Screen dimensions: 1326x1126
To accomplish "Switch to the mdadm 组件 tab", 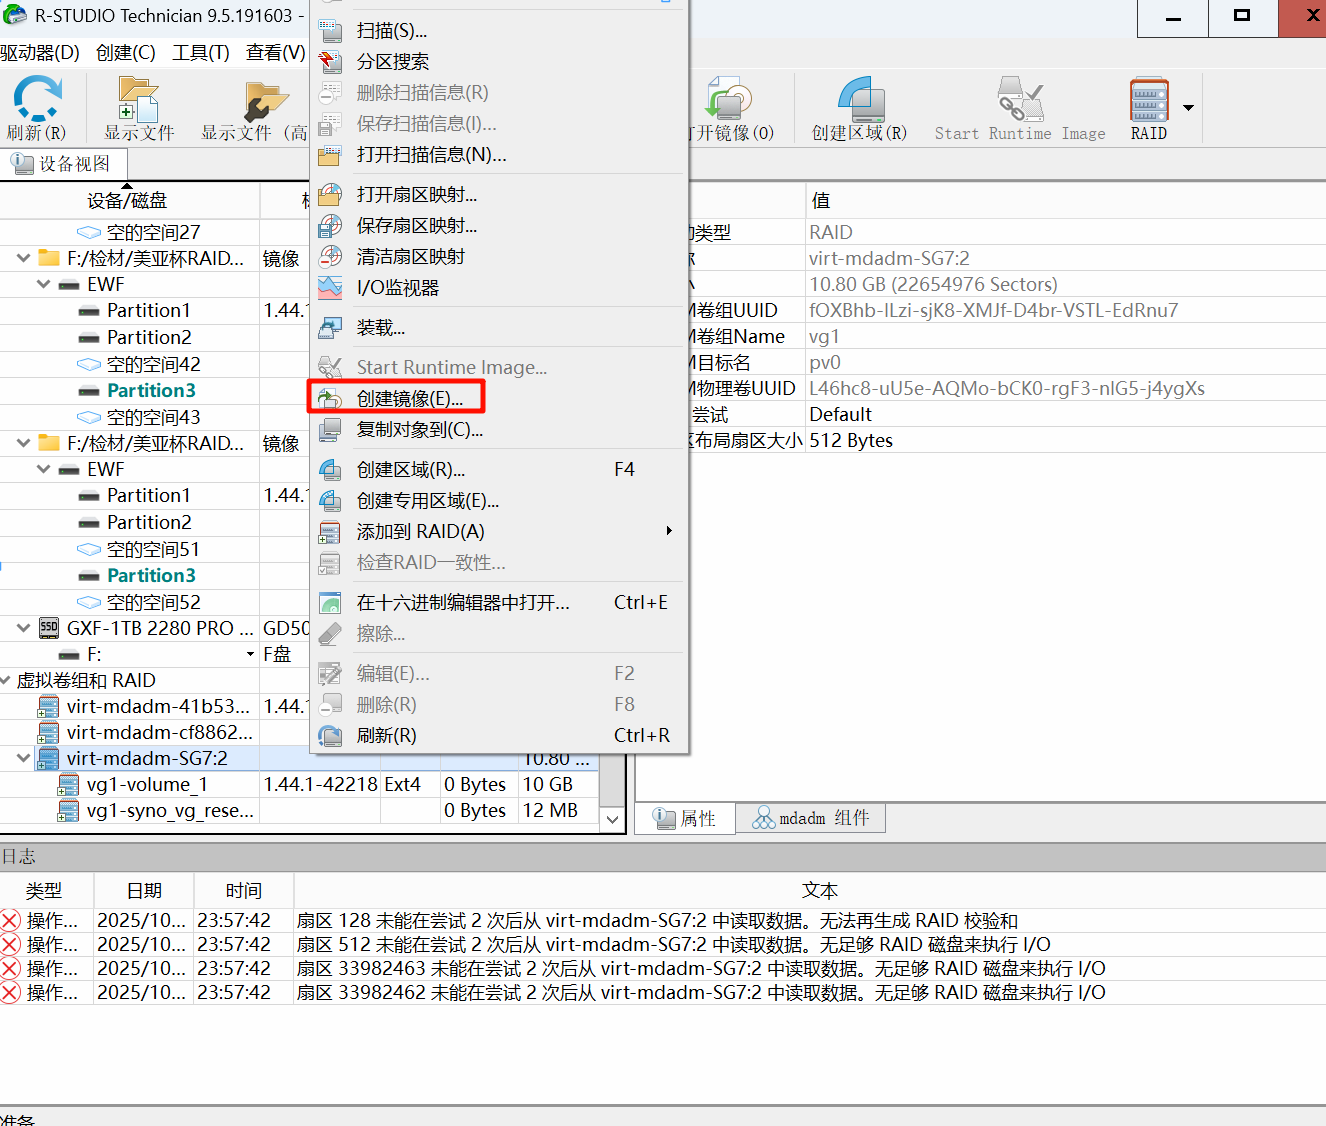I will [811, 819].
